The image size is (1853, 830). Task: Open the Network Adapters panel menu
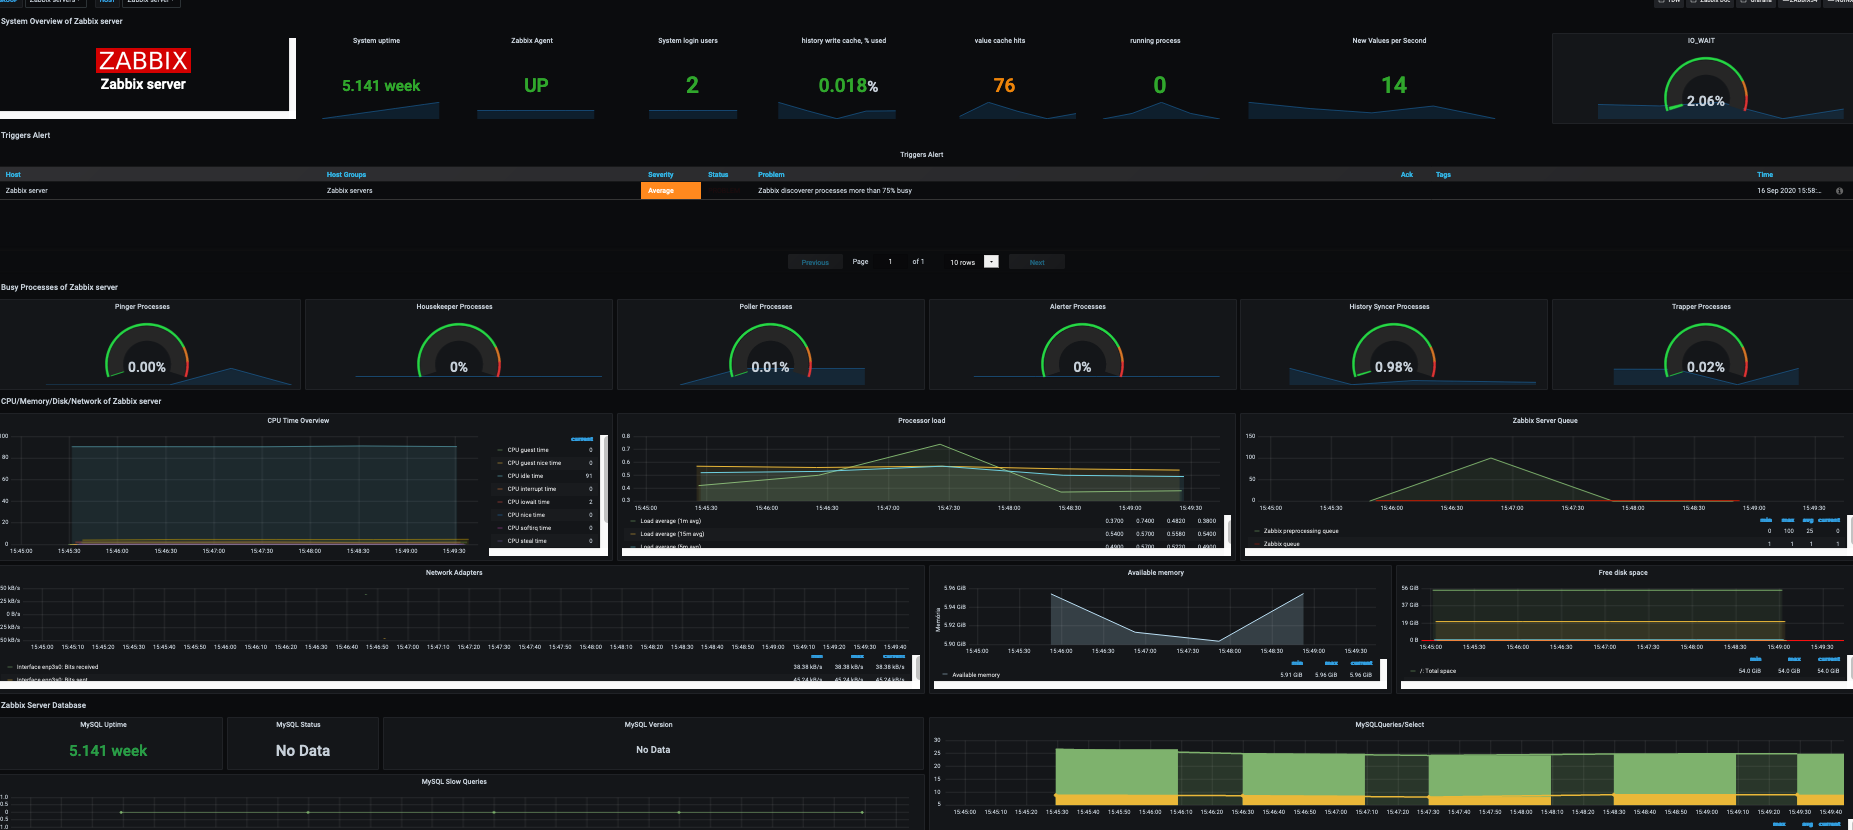coord(454,573)
